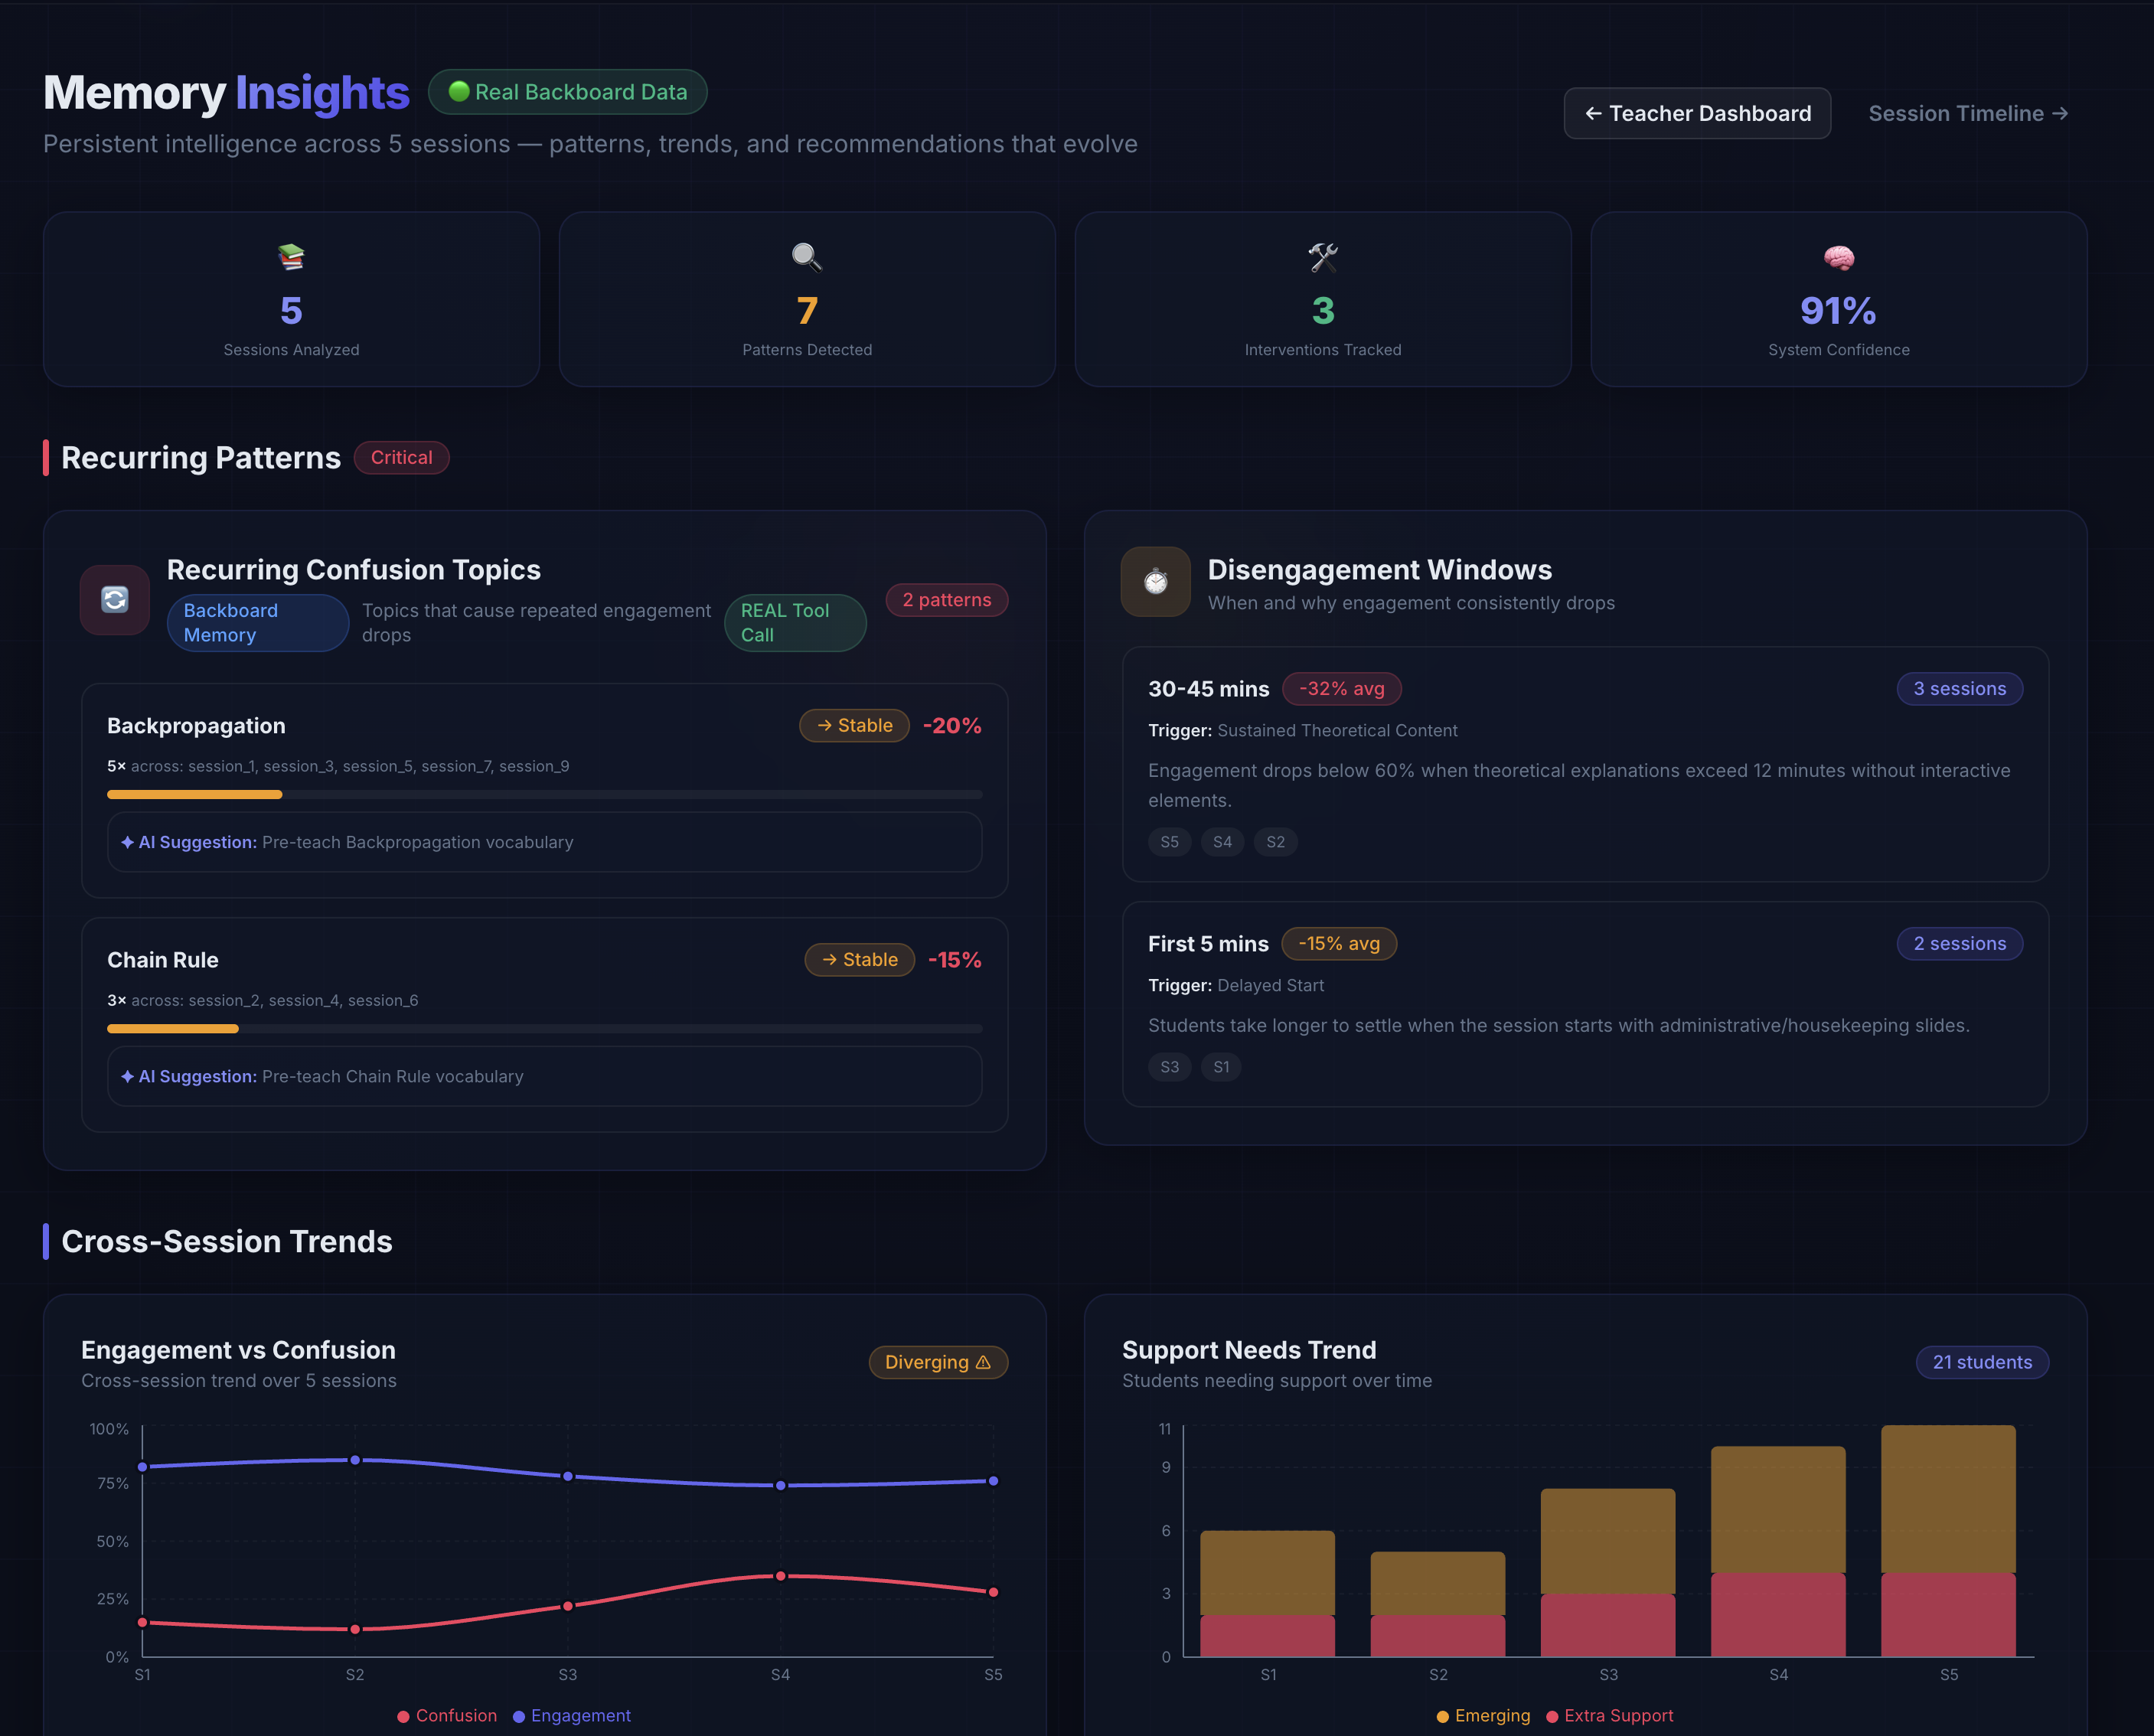
Task: Click the S4 confusion data point on chart
Action: click(x=780, y=1576)
